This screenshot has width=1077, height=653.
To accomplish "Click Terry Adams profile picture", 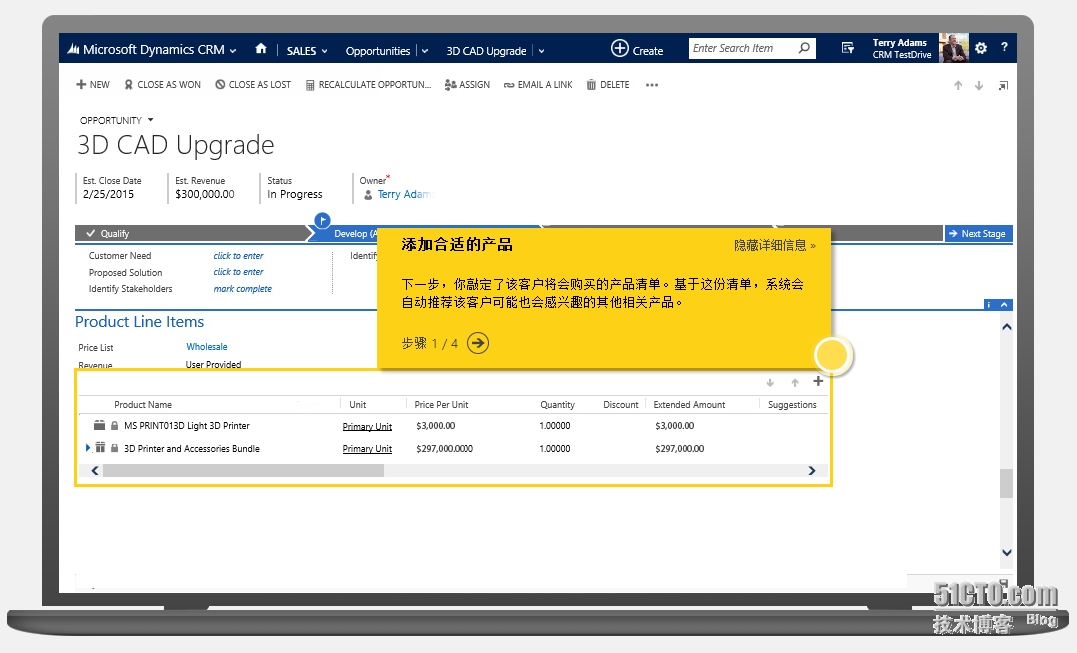I will pyautogui.click(x=953, y=48).
